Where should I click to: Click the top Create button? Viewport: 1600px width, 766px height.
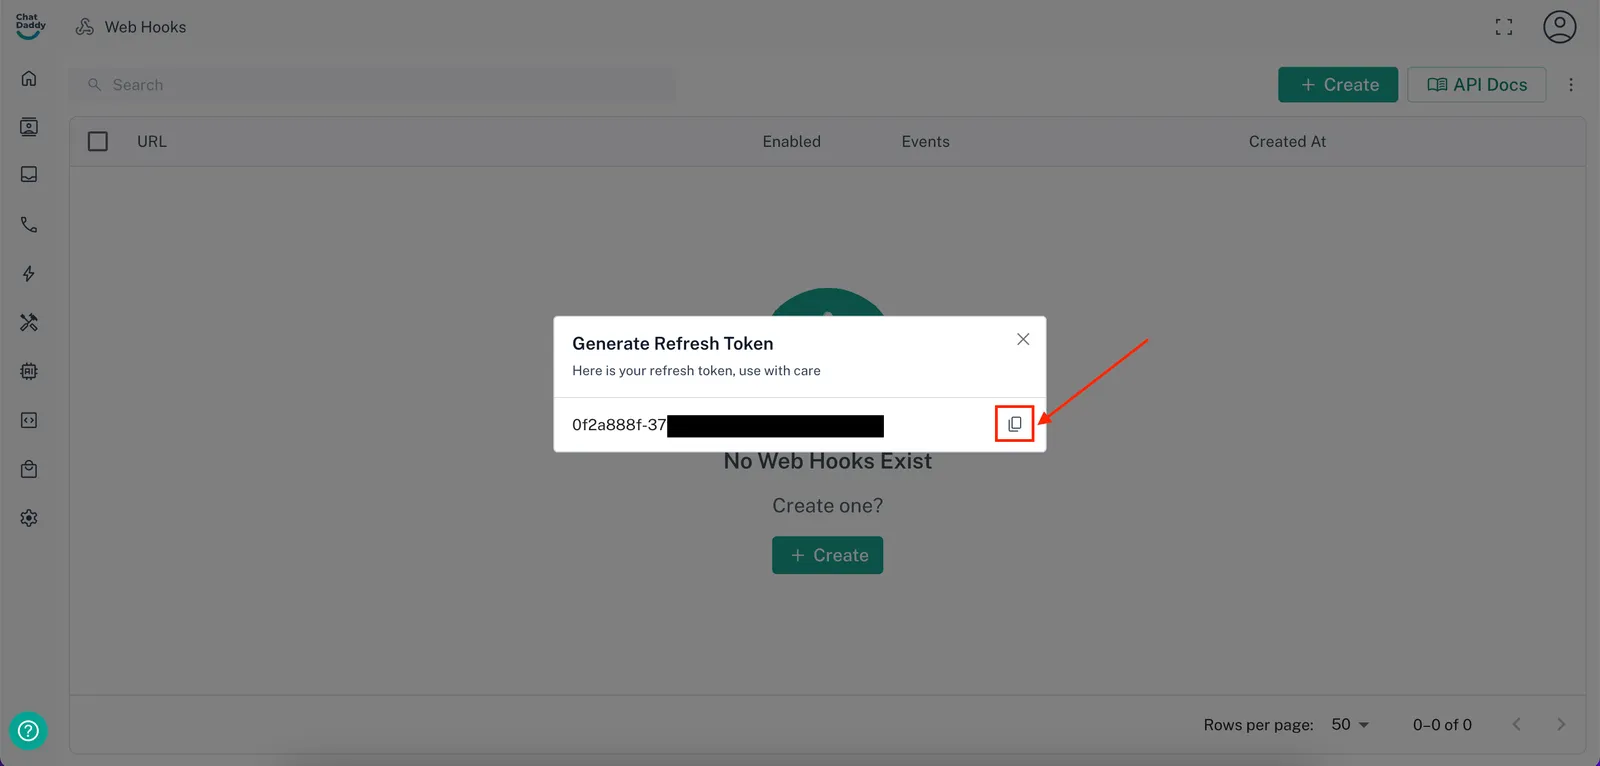pos(1337,85)
